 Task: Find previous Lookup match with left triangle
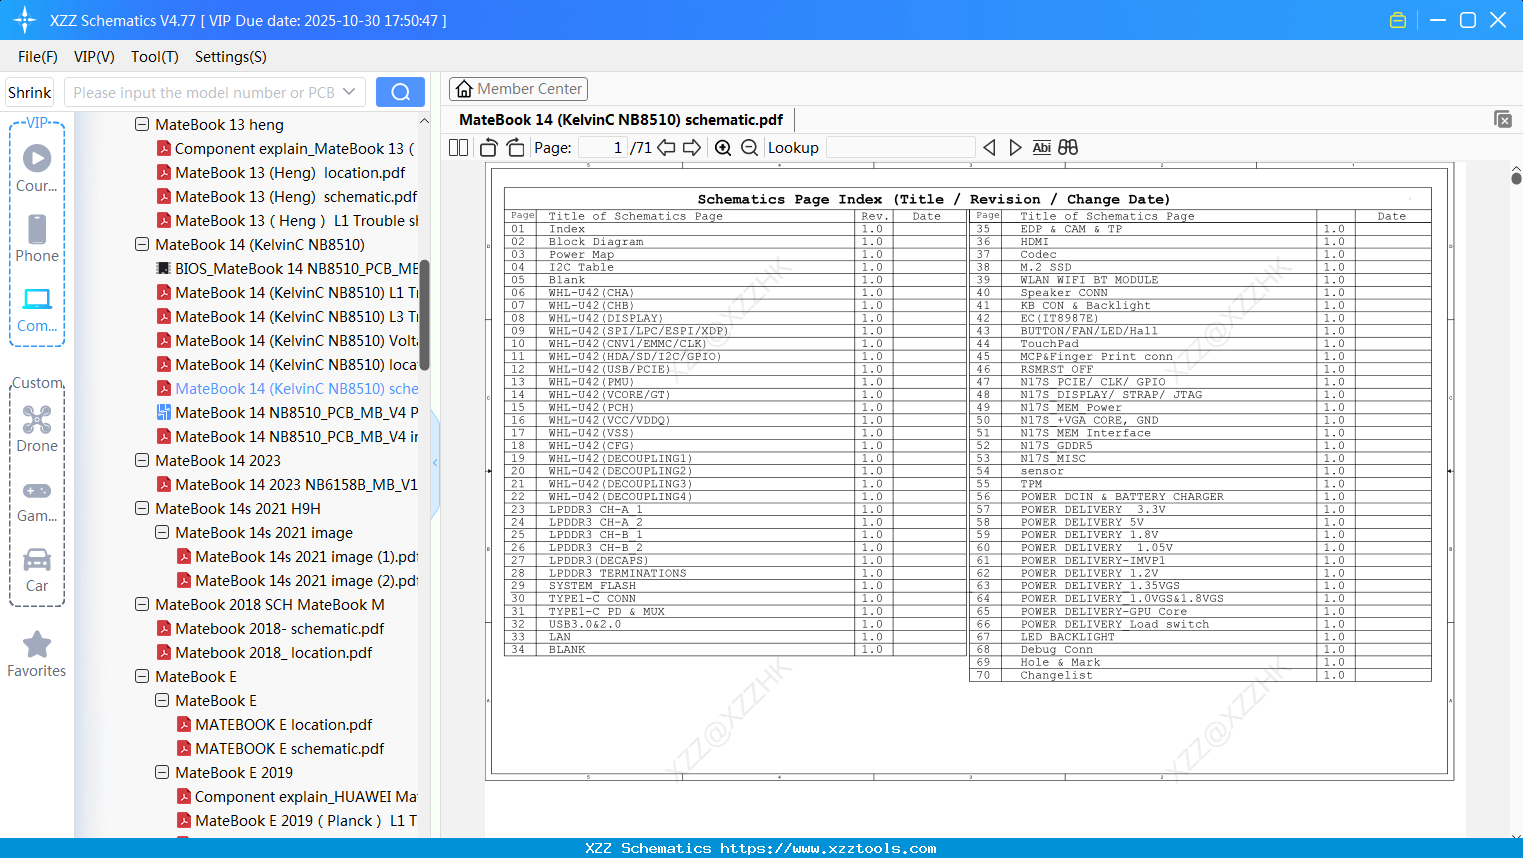989,148
